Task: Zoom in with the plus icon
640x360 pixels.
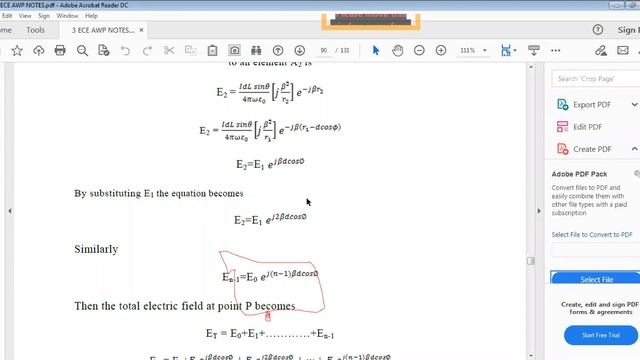Action: pyautogui.click(x=441, y=50)
